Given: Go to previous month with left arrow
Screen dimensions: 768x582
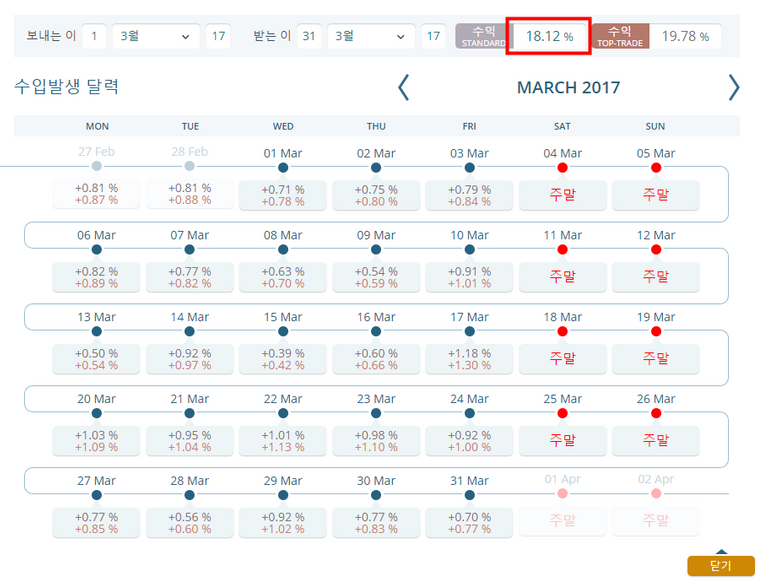Looking at the screenshot, I should pos(404,87).
